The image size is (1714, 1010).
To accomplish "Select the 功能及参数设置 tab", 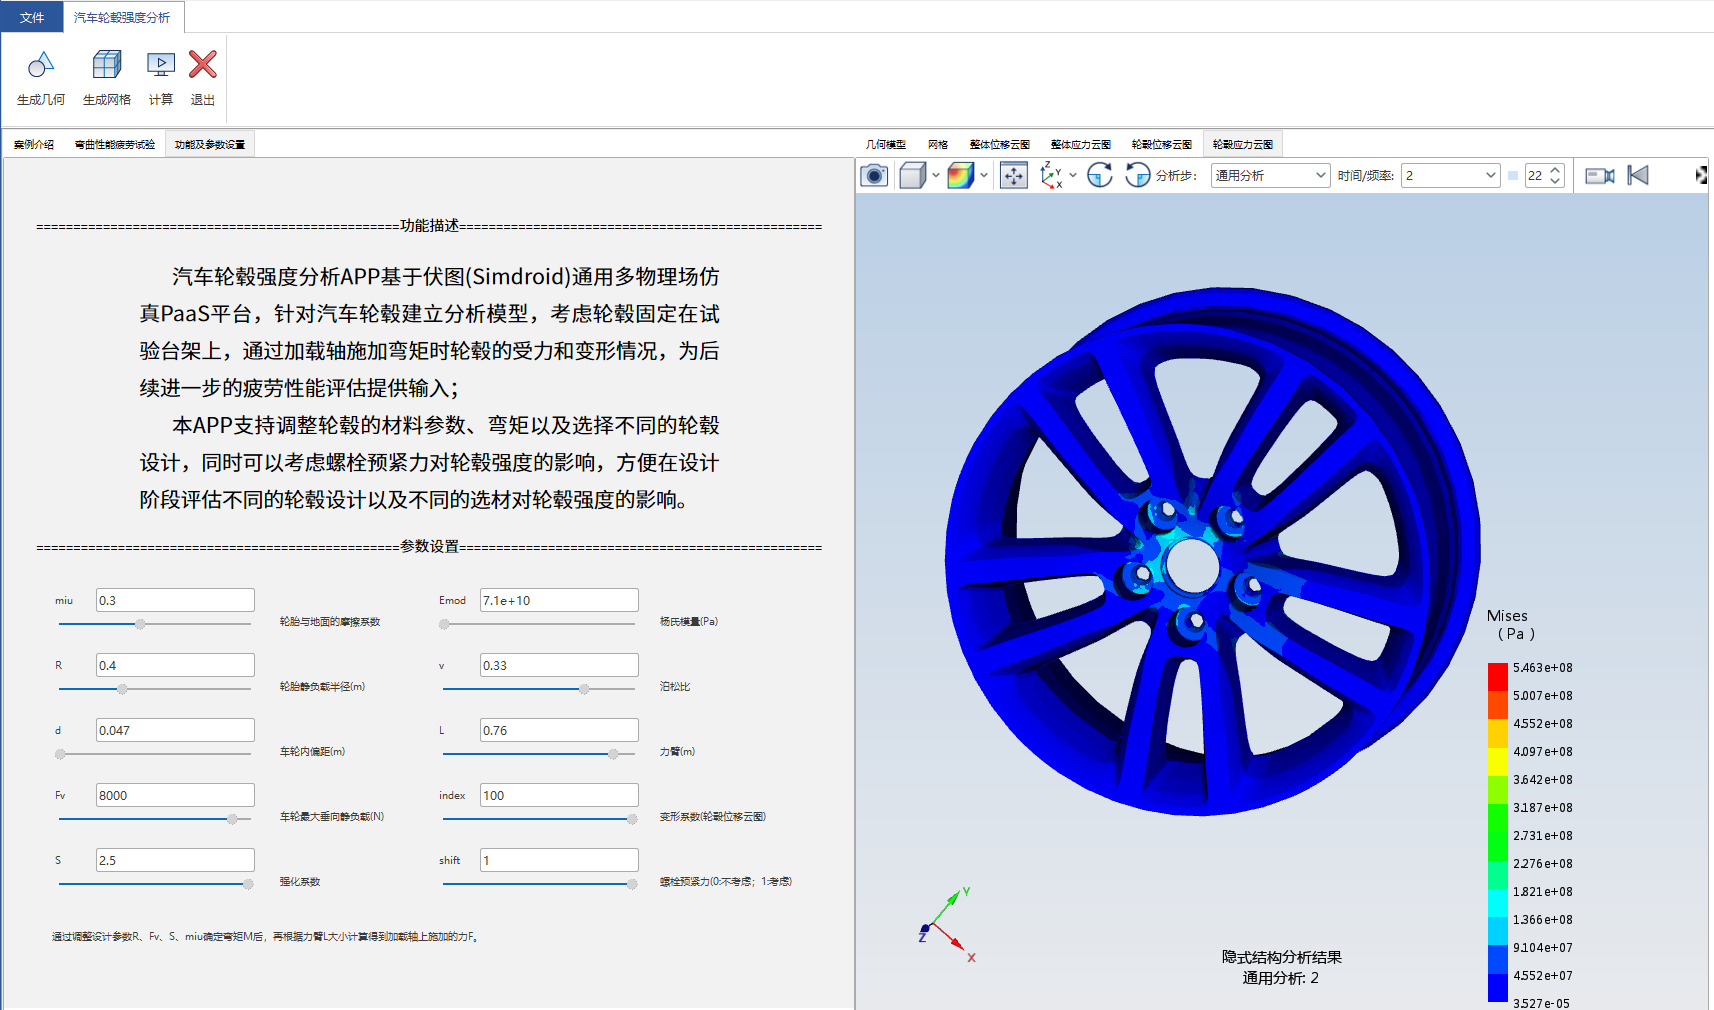I will 210,144.
